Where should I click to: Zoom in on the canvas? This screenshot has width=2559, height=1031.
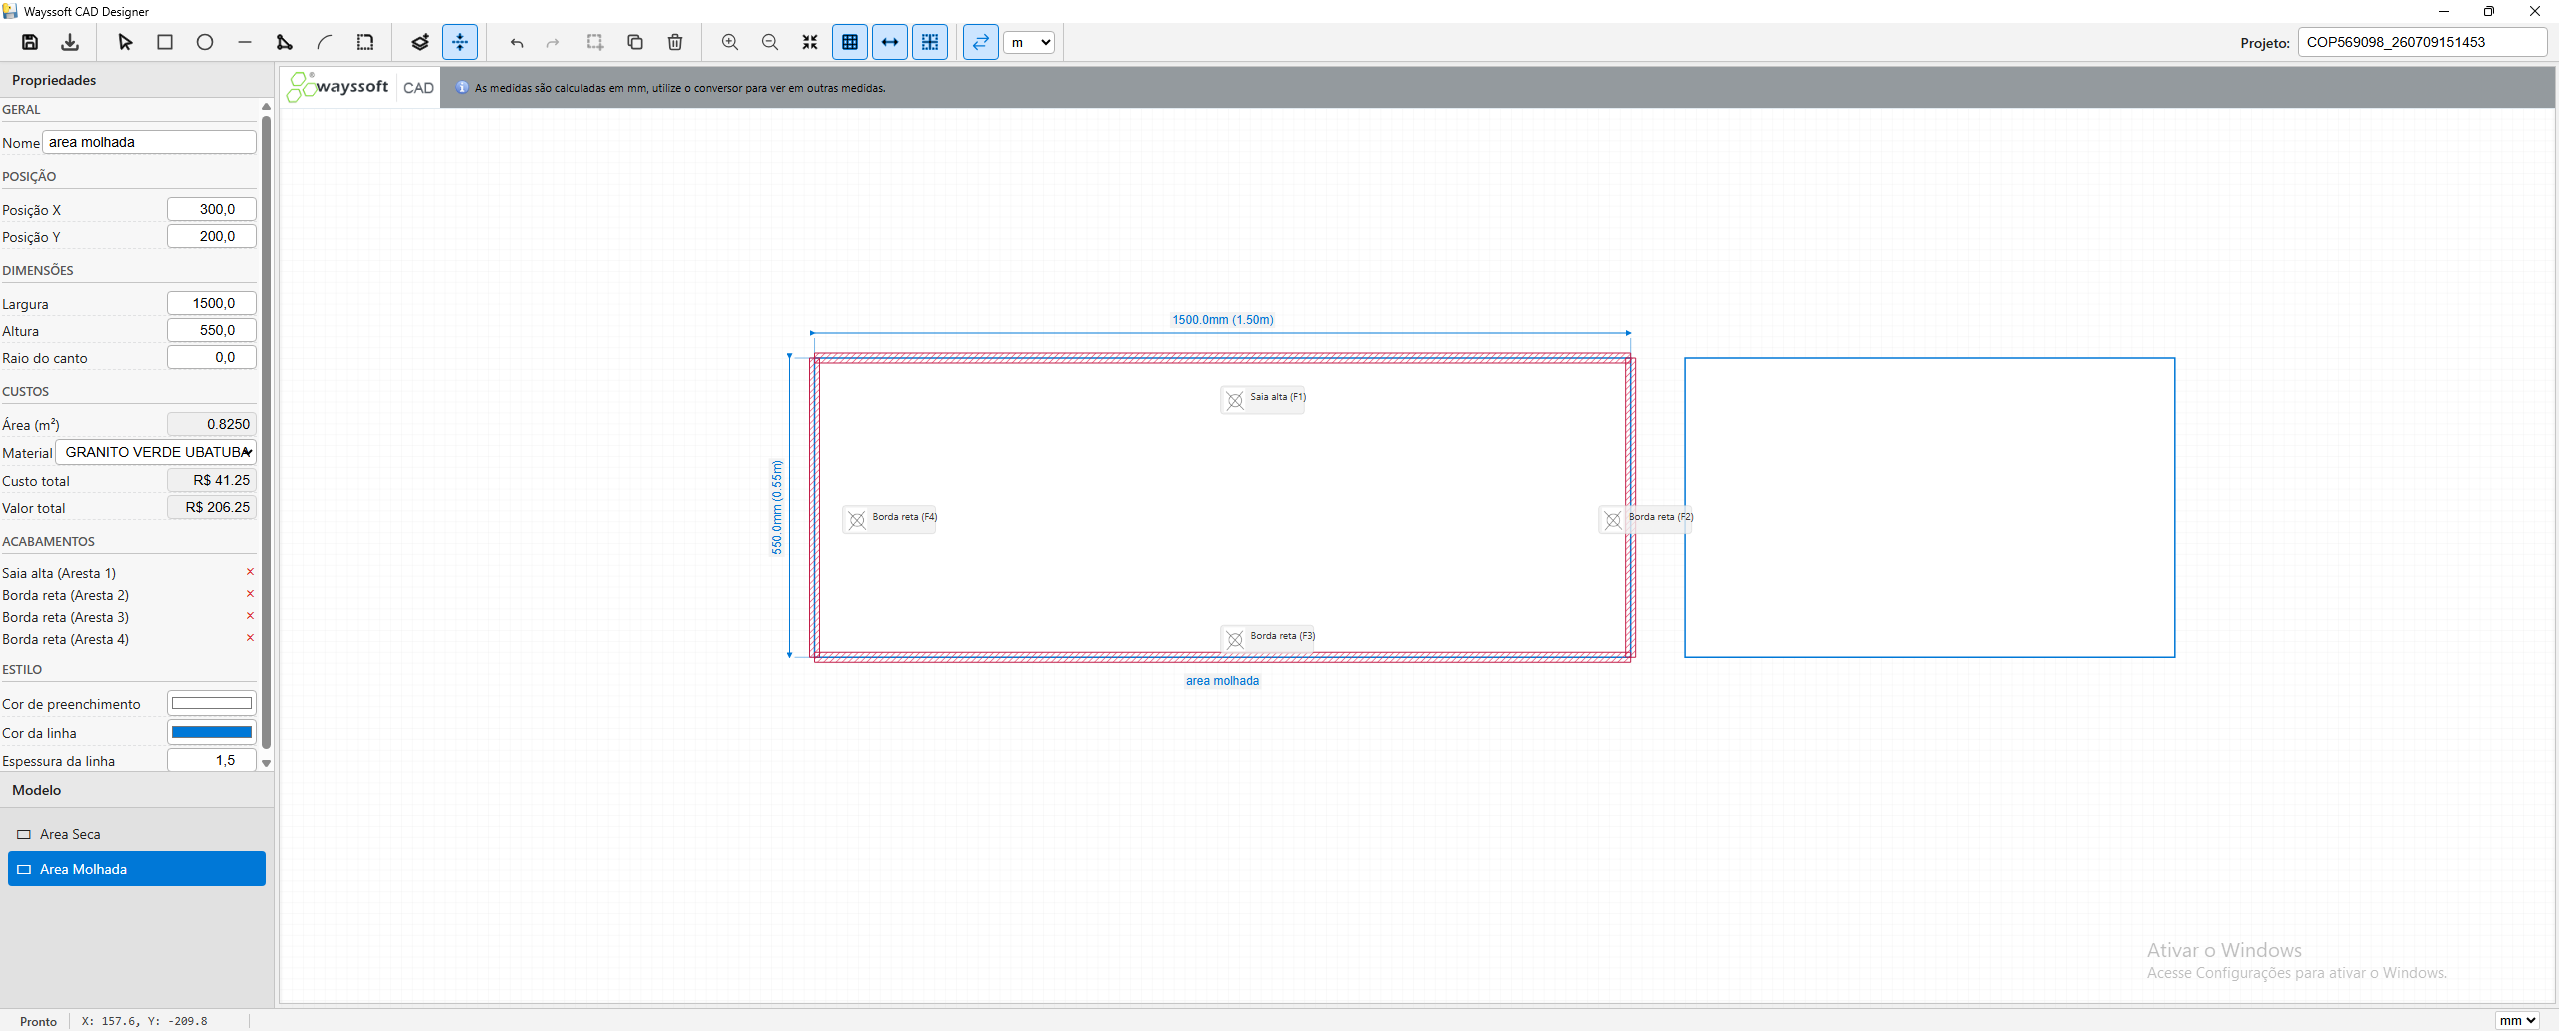point(730,42)
